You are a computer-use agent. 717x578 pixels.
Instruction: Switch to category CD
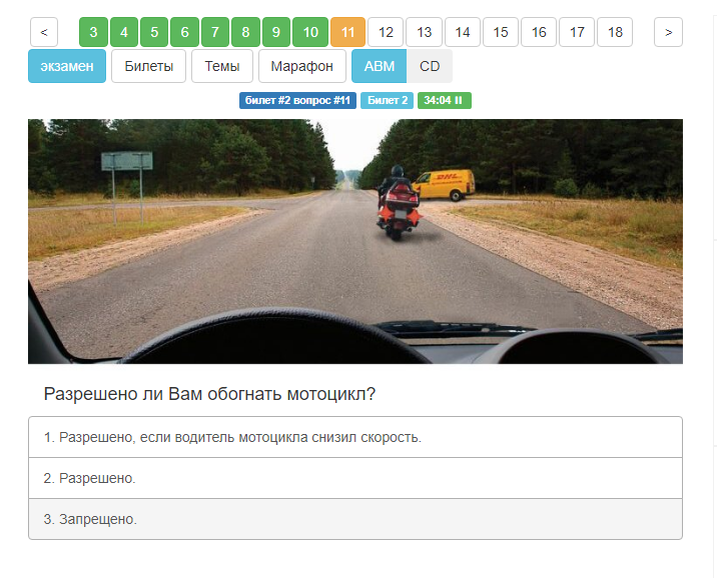coord(429,66)
